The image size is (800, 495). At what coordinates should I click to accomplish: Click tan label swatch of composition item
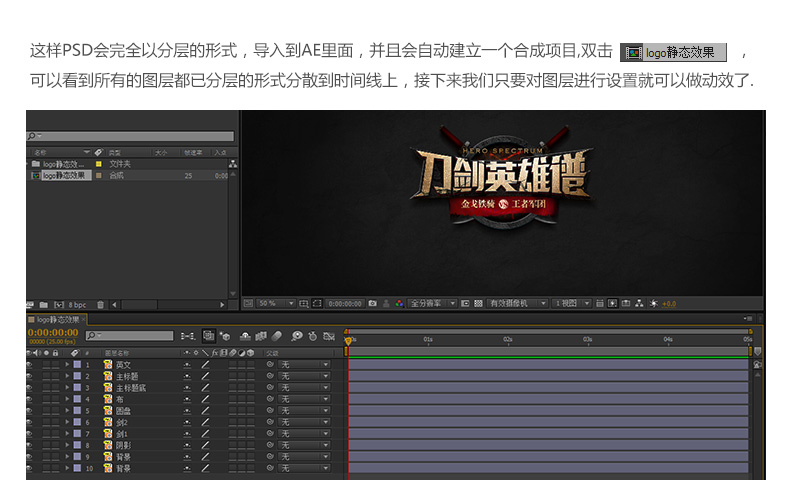(x=98, y=175)
